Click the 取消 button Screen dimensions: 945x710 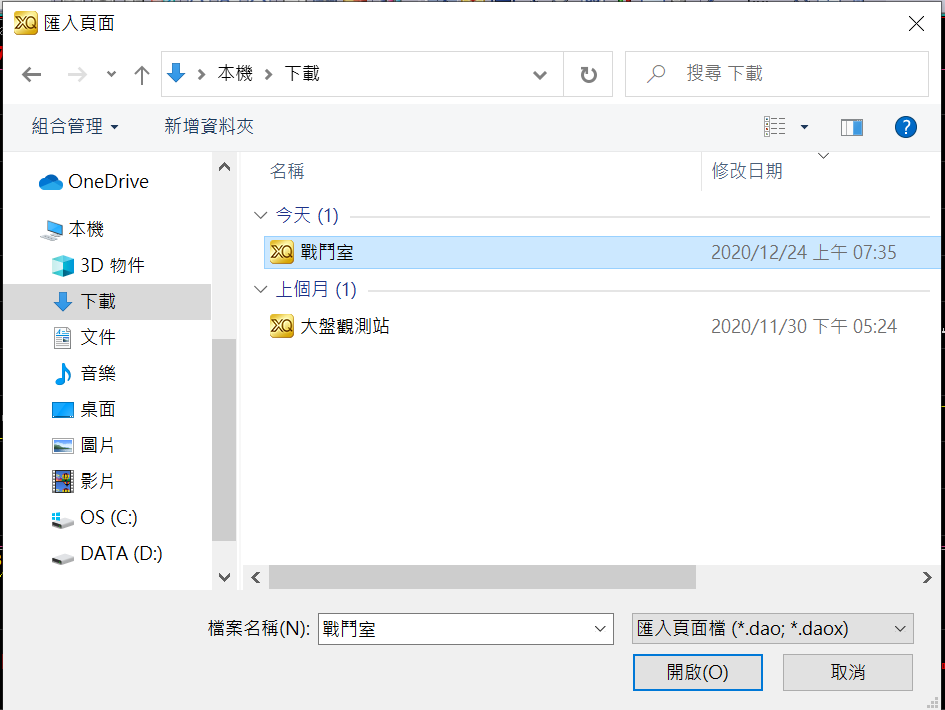[848, 672]
